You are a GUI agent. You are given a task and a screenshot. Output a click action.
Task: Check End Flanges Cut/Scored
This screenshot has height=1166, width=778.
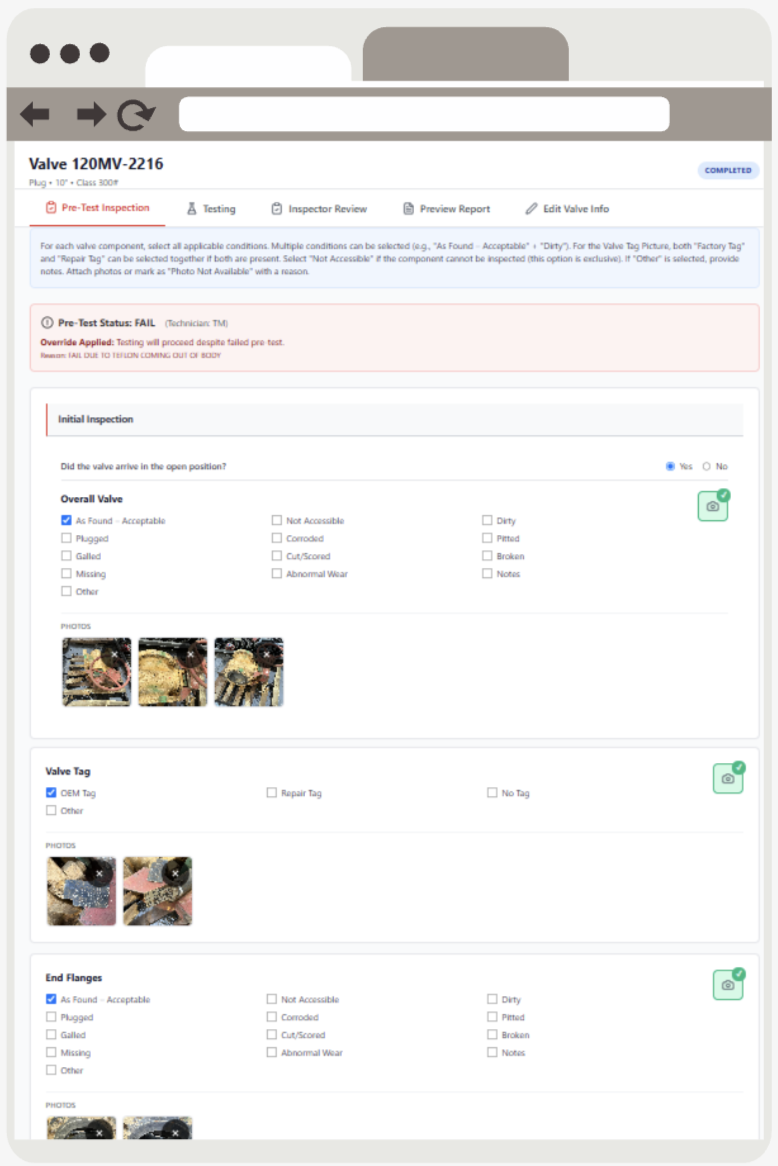[271, 1034]
